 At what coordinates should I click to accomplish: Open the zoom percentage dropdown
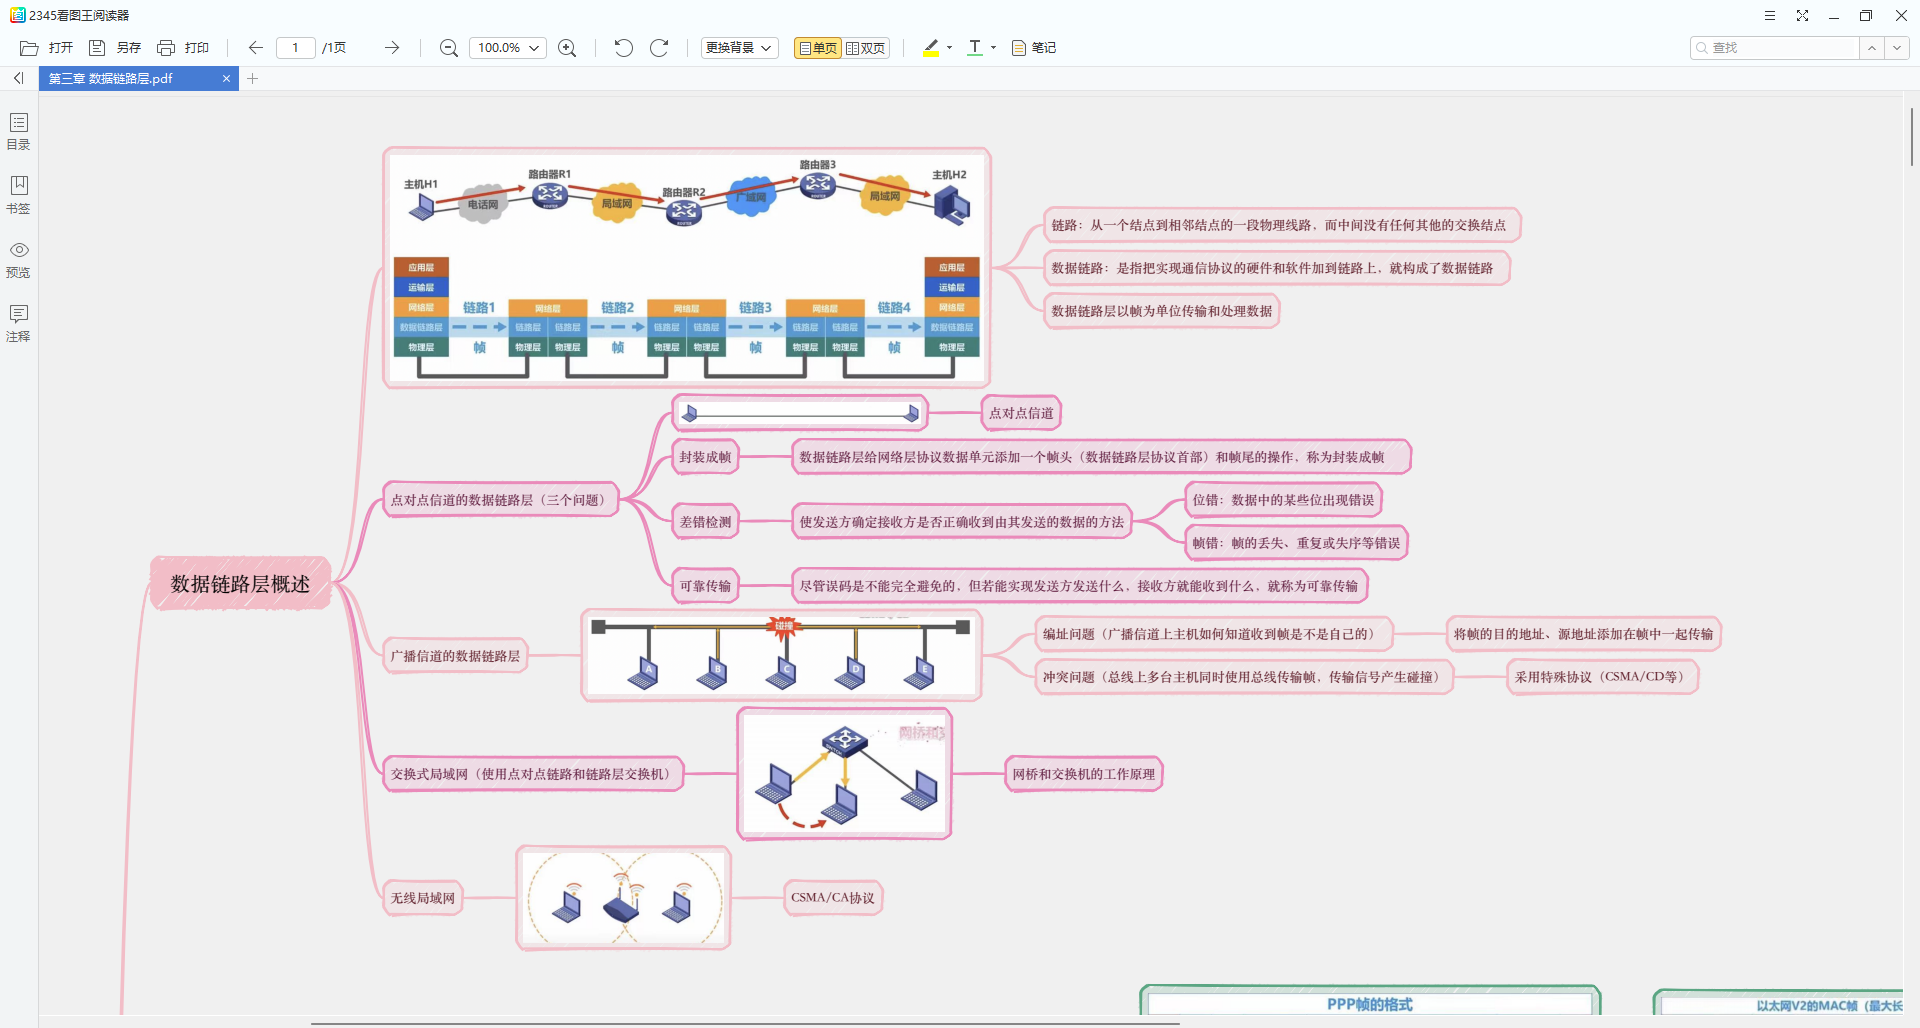(534, 48)
